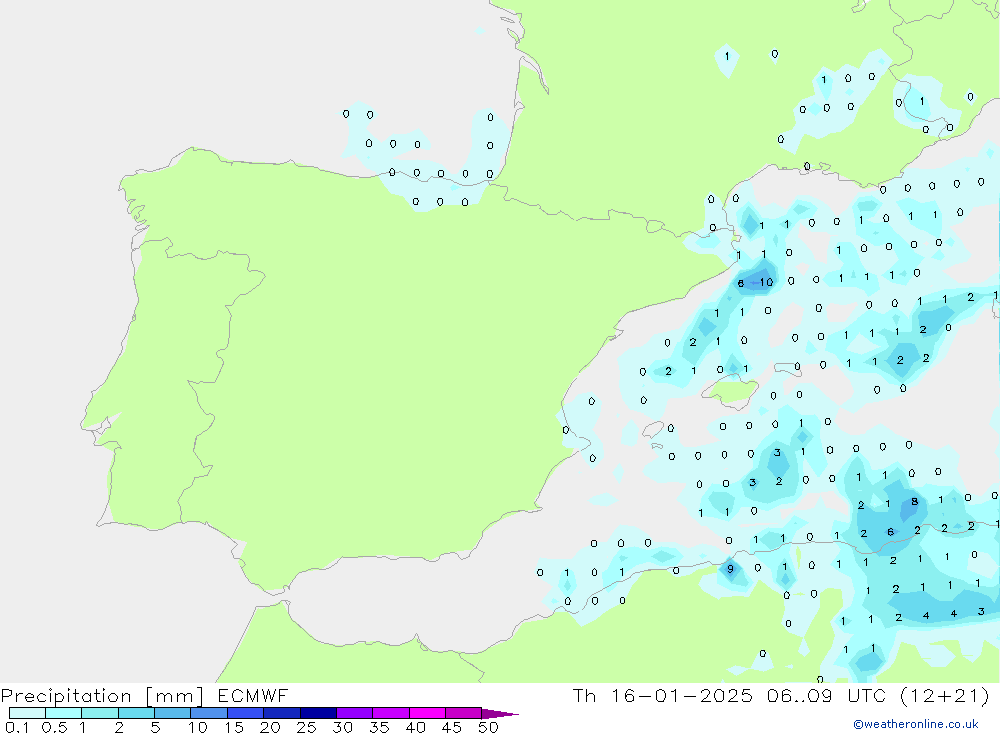This screenshot has height=733, width=1000.
Task: Click the isolated 1 mm value over France
Action: pos(727,56)
